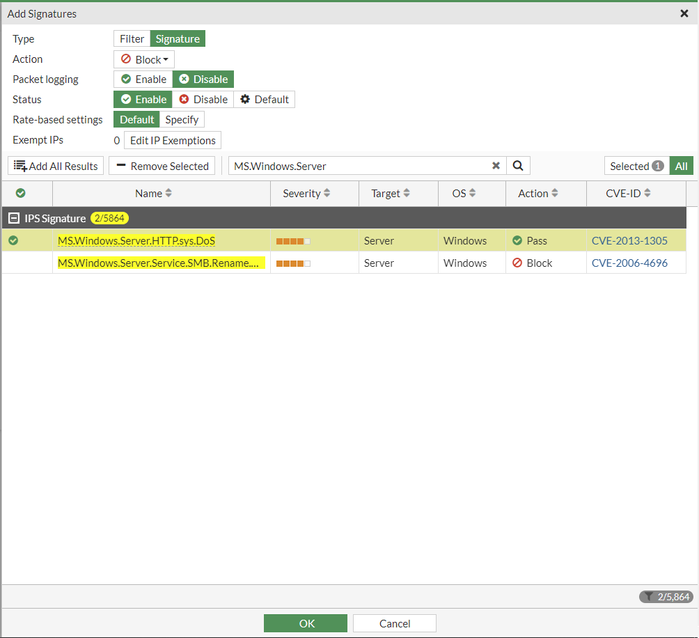Click the 2/5864 badge in group header

click(109, 218)
